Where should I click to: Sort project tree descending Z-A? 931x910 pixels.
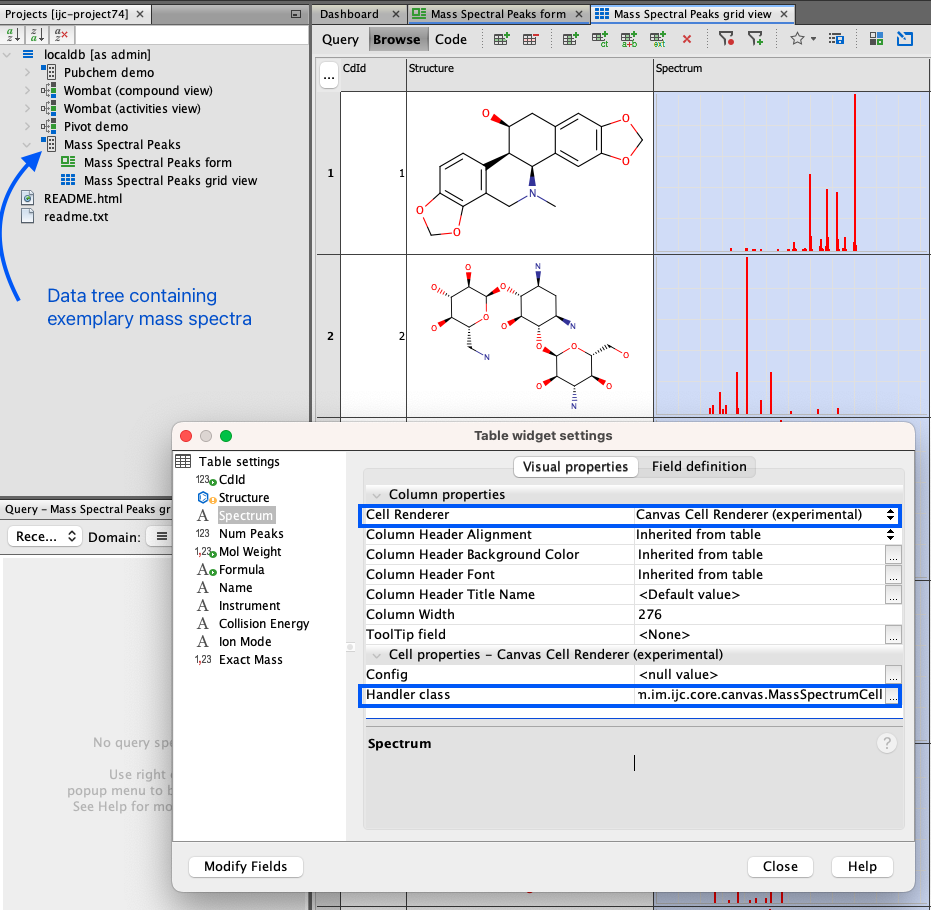[x=37, y=35]
